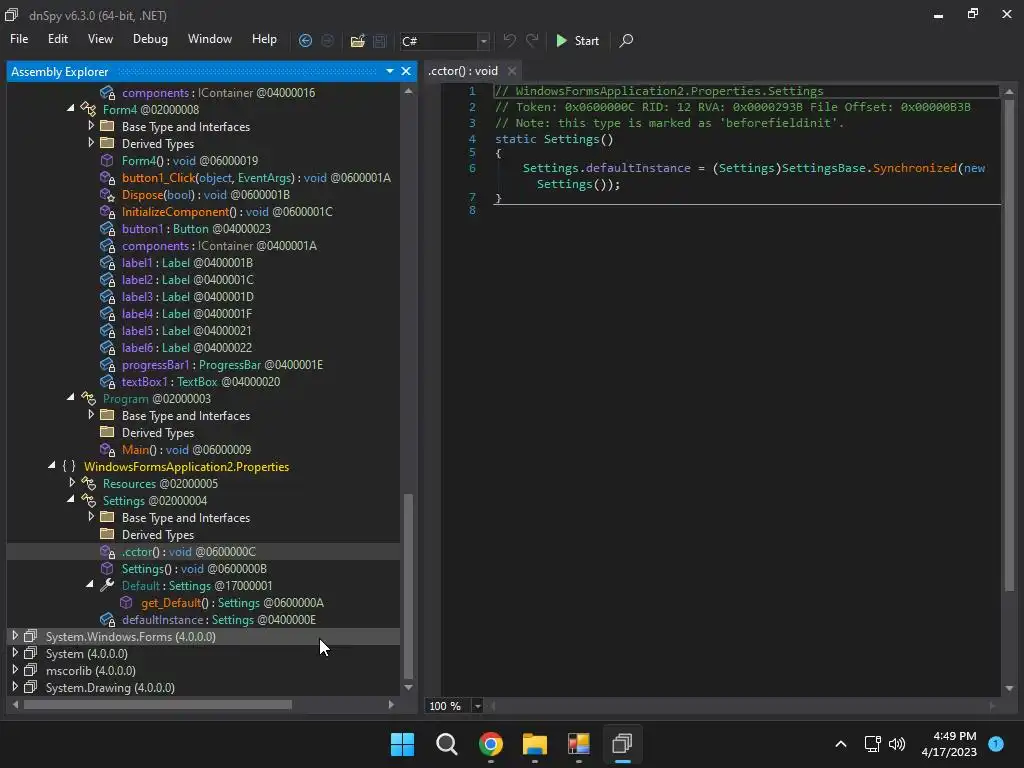1024x768 pixels.
Task: Open File Explorer from the taskbar
Action: 534,744
